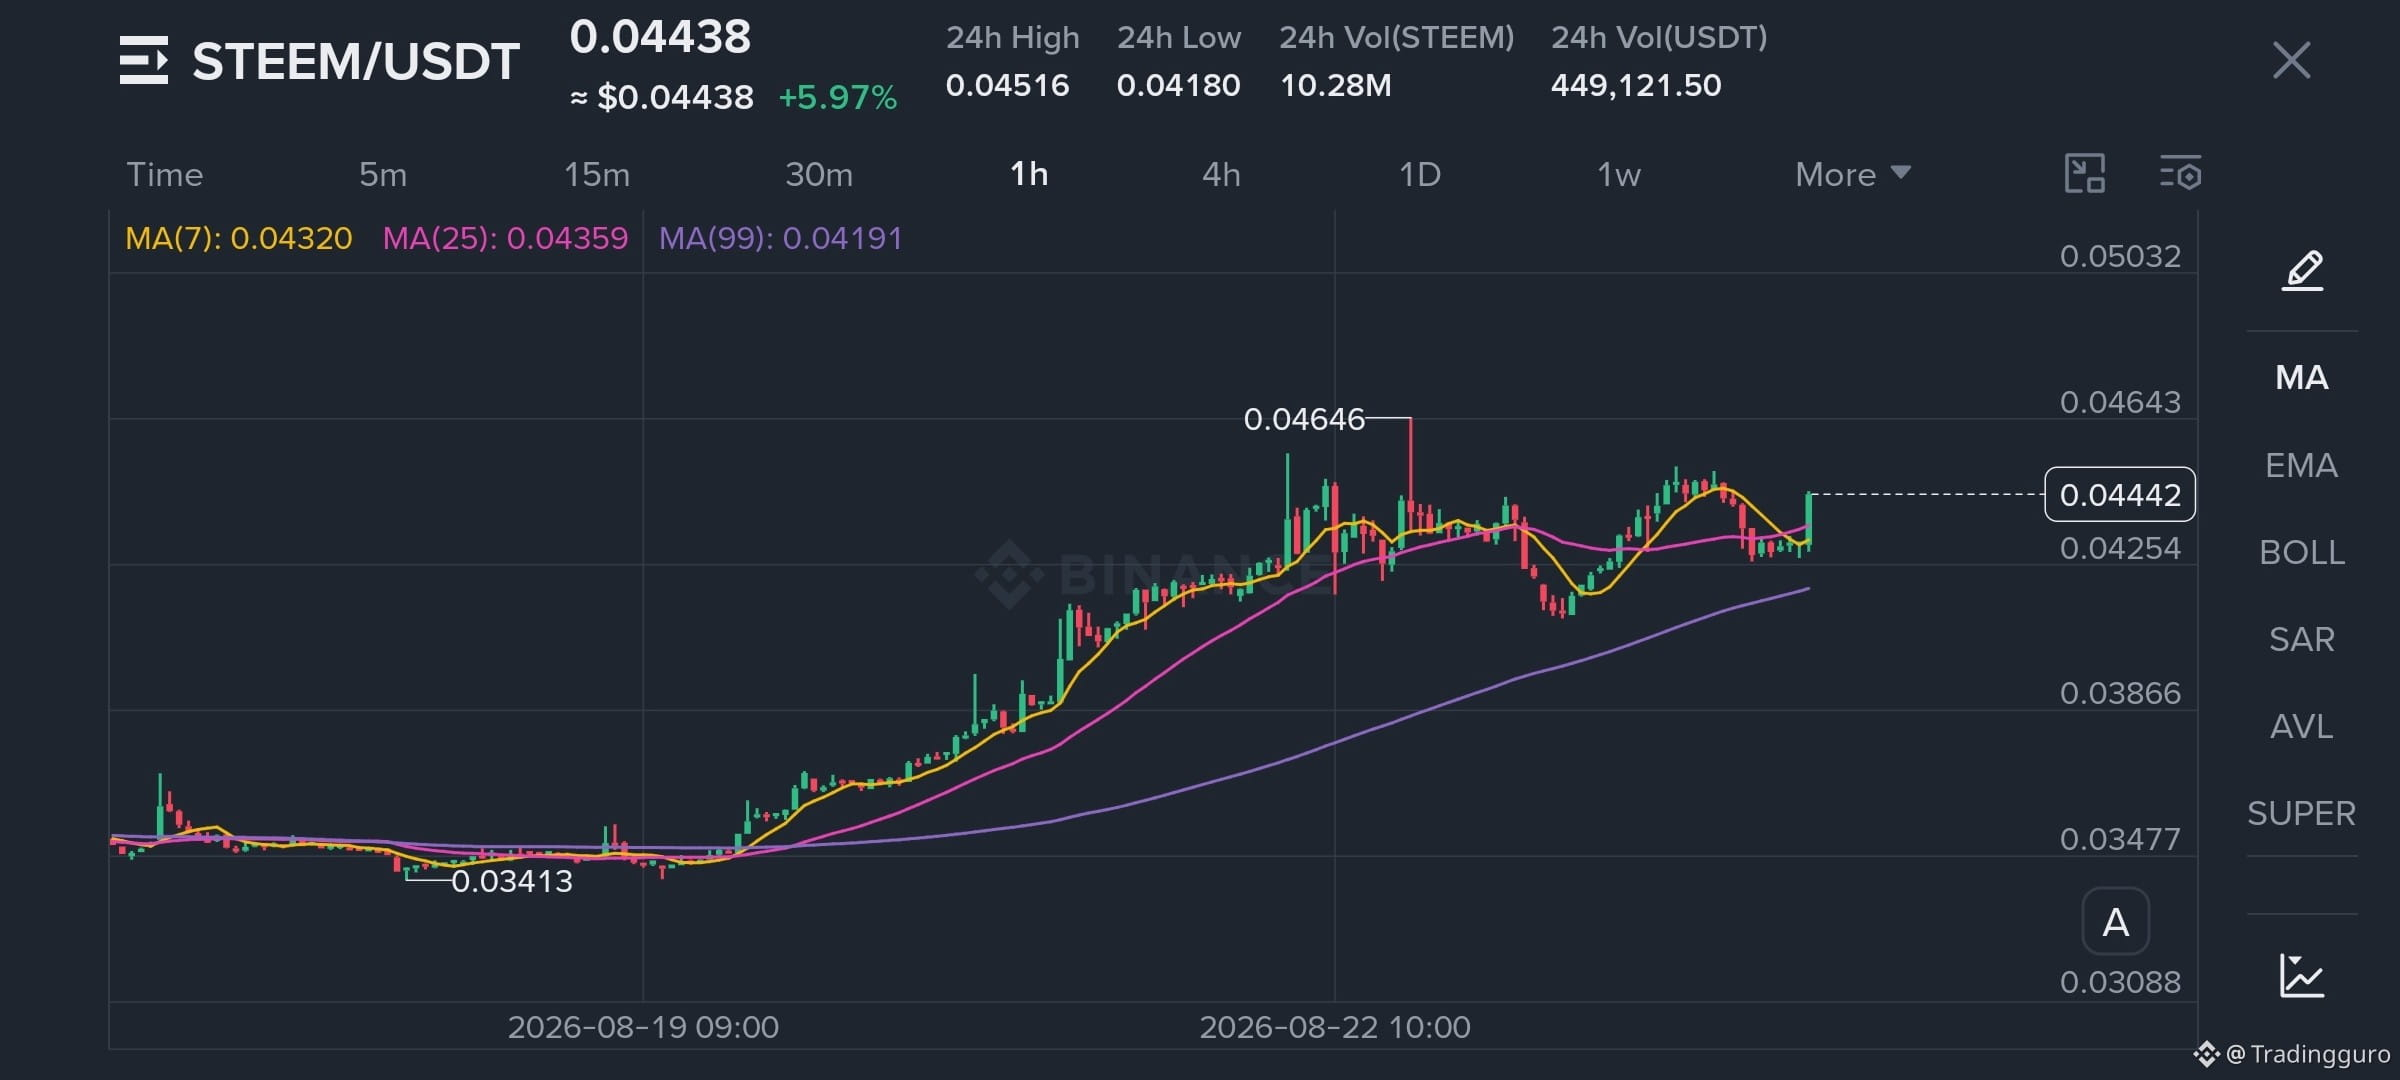Click the 0.03088 price axis label
This screenshot has height=1080, width=2400.
[2120, 982]
